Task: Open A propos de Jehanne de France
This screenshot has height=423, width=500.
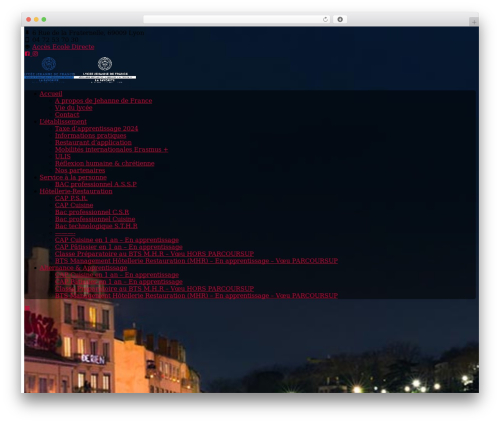Action: coord(104,101)
